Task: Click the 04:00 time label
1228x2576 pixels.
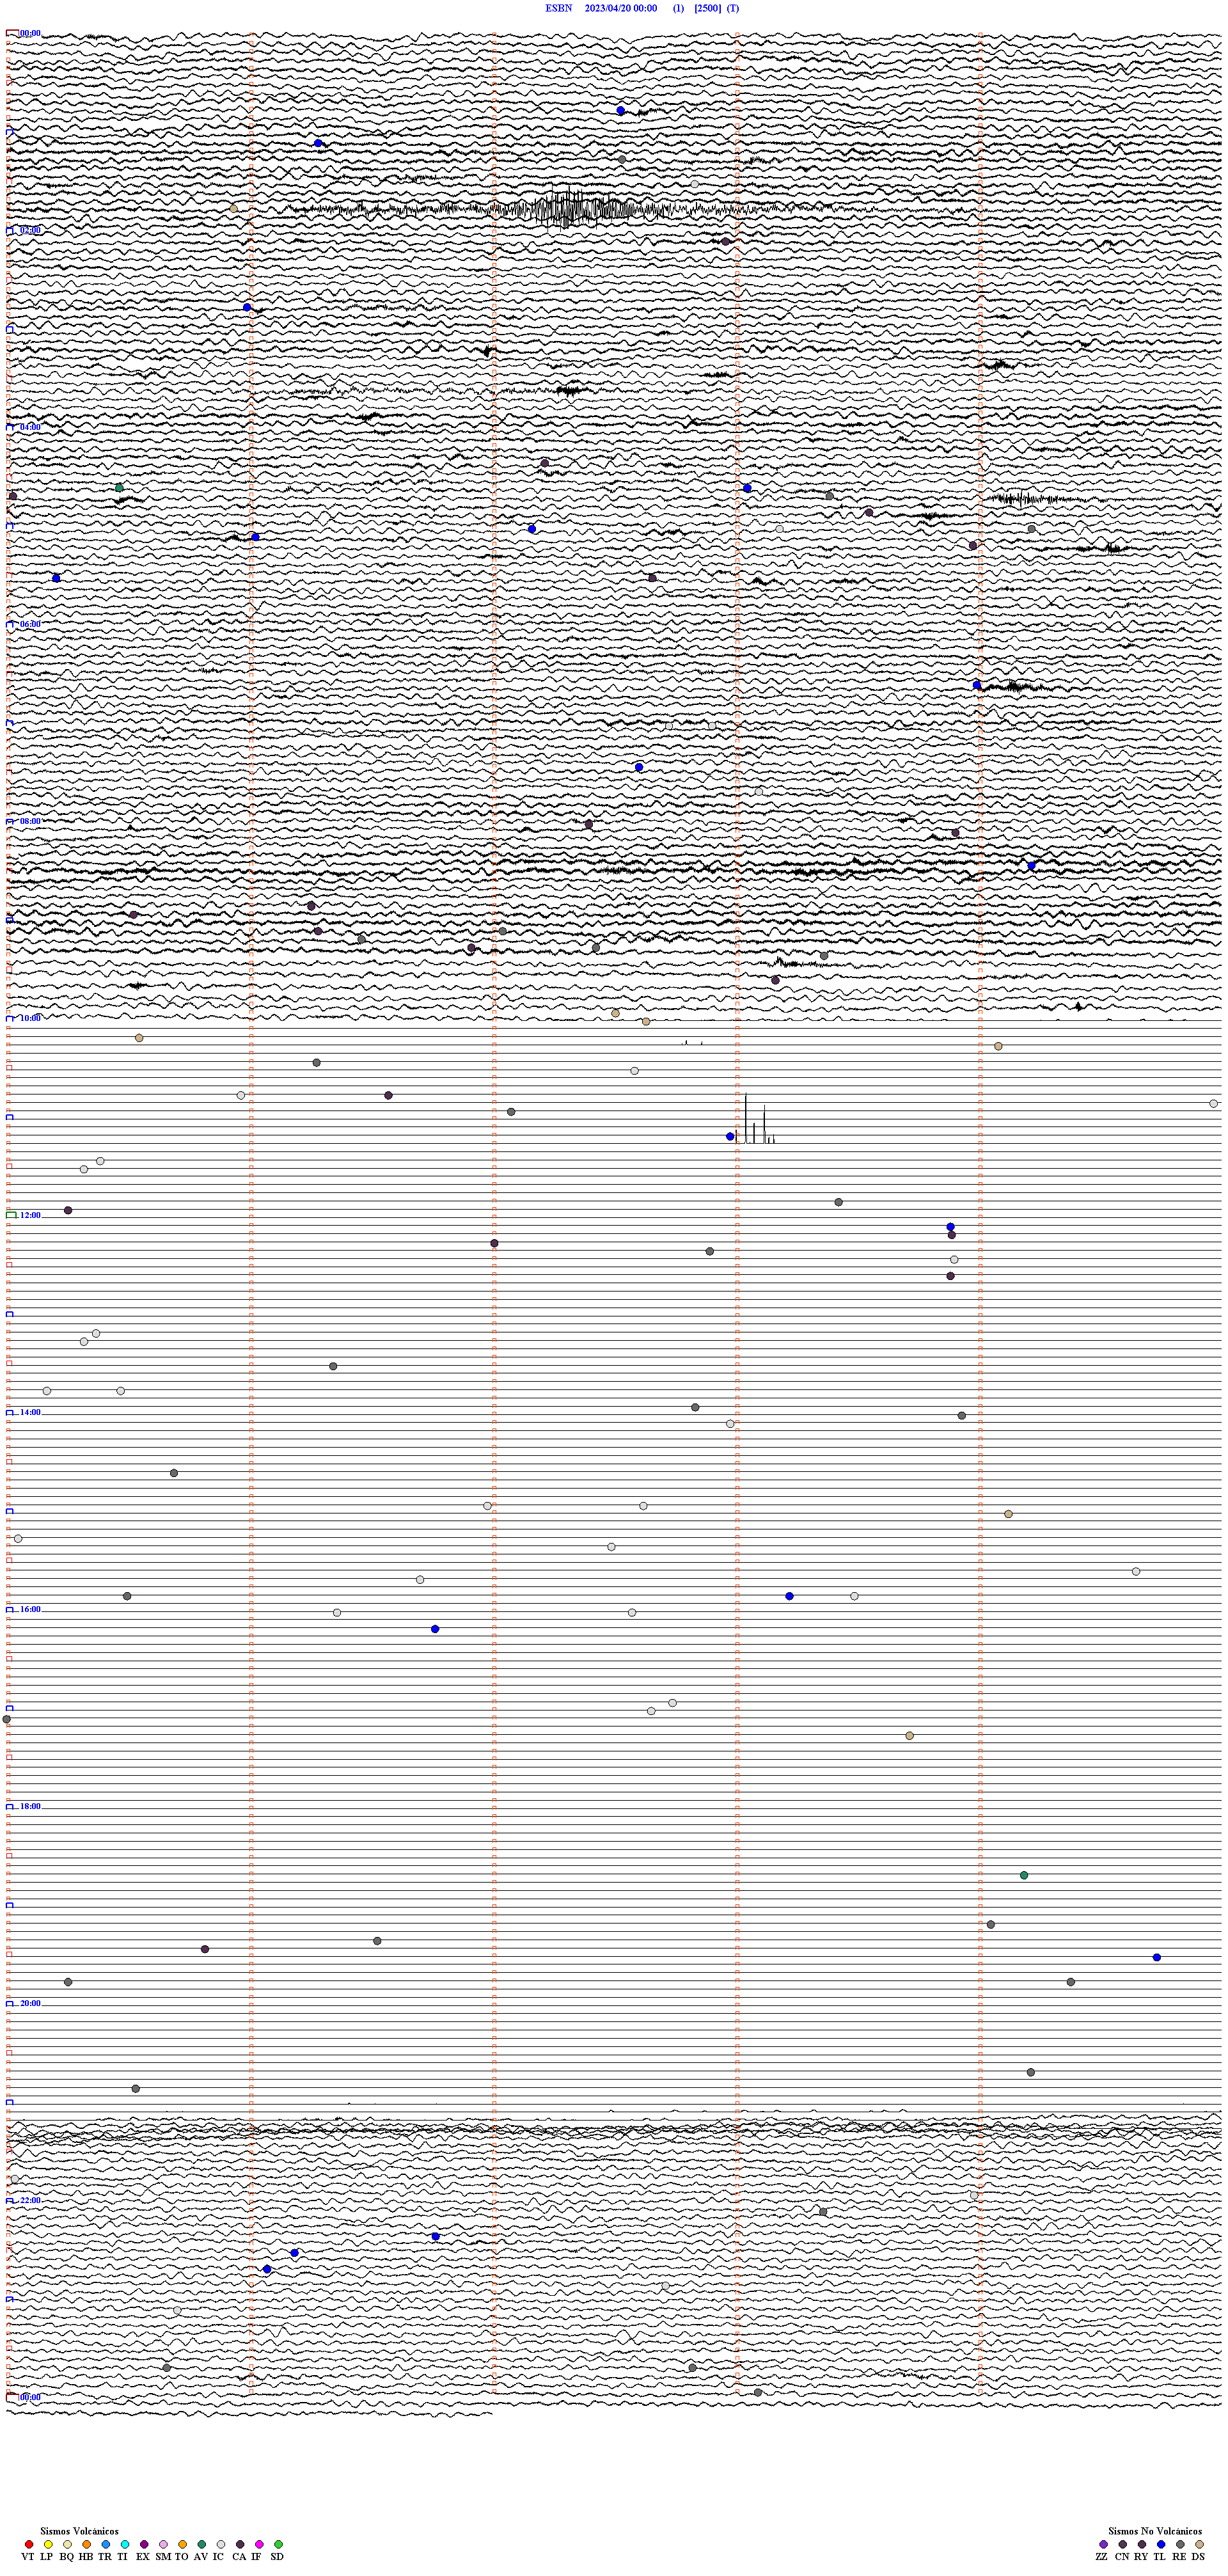Action: pos(30,427)
